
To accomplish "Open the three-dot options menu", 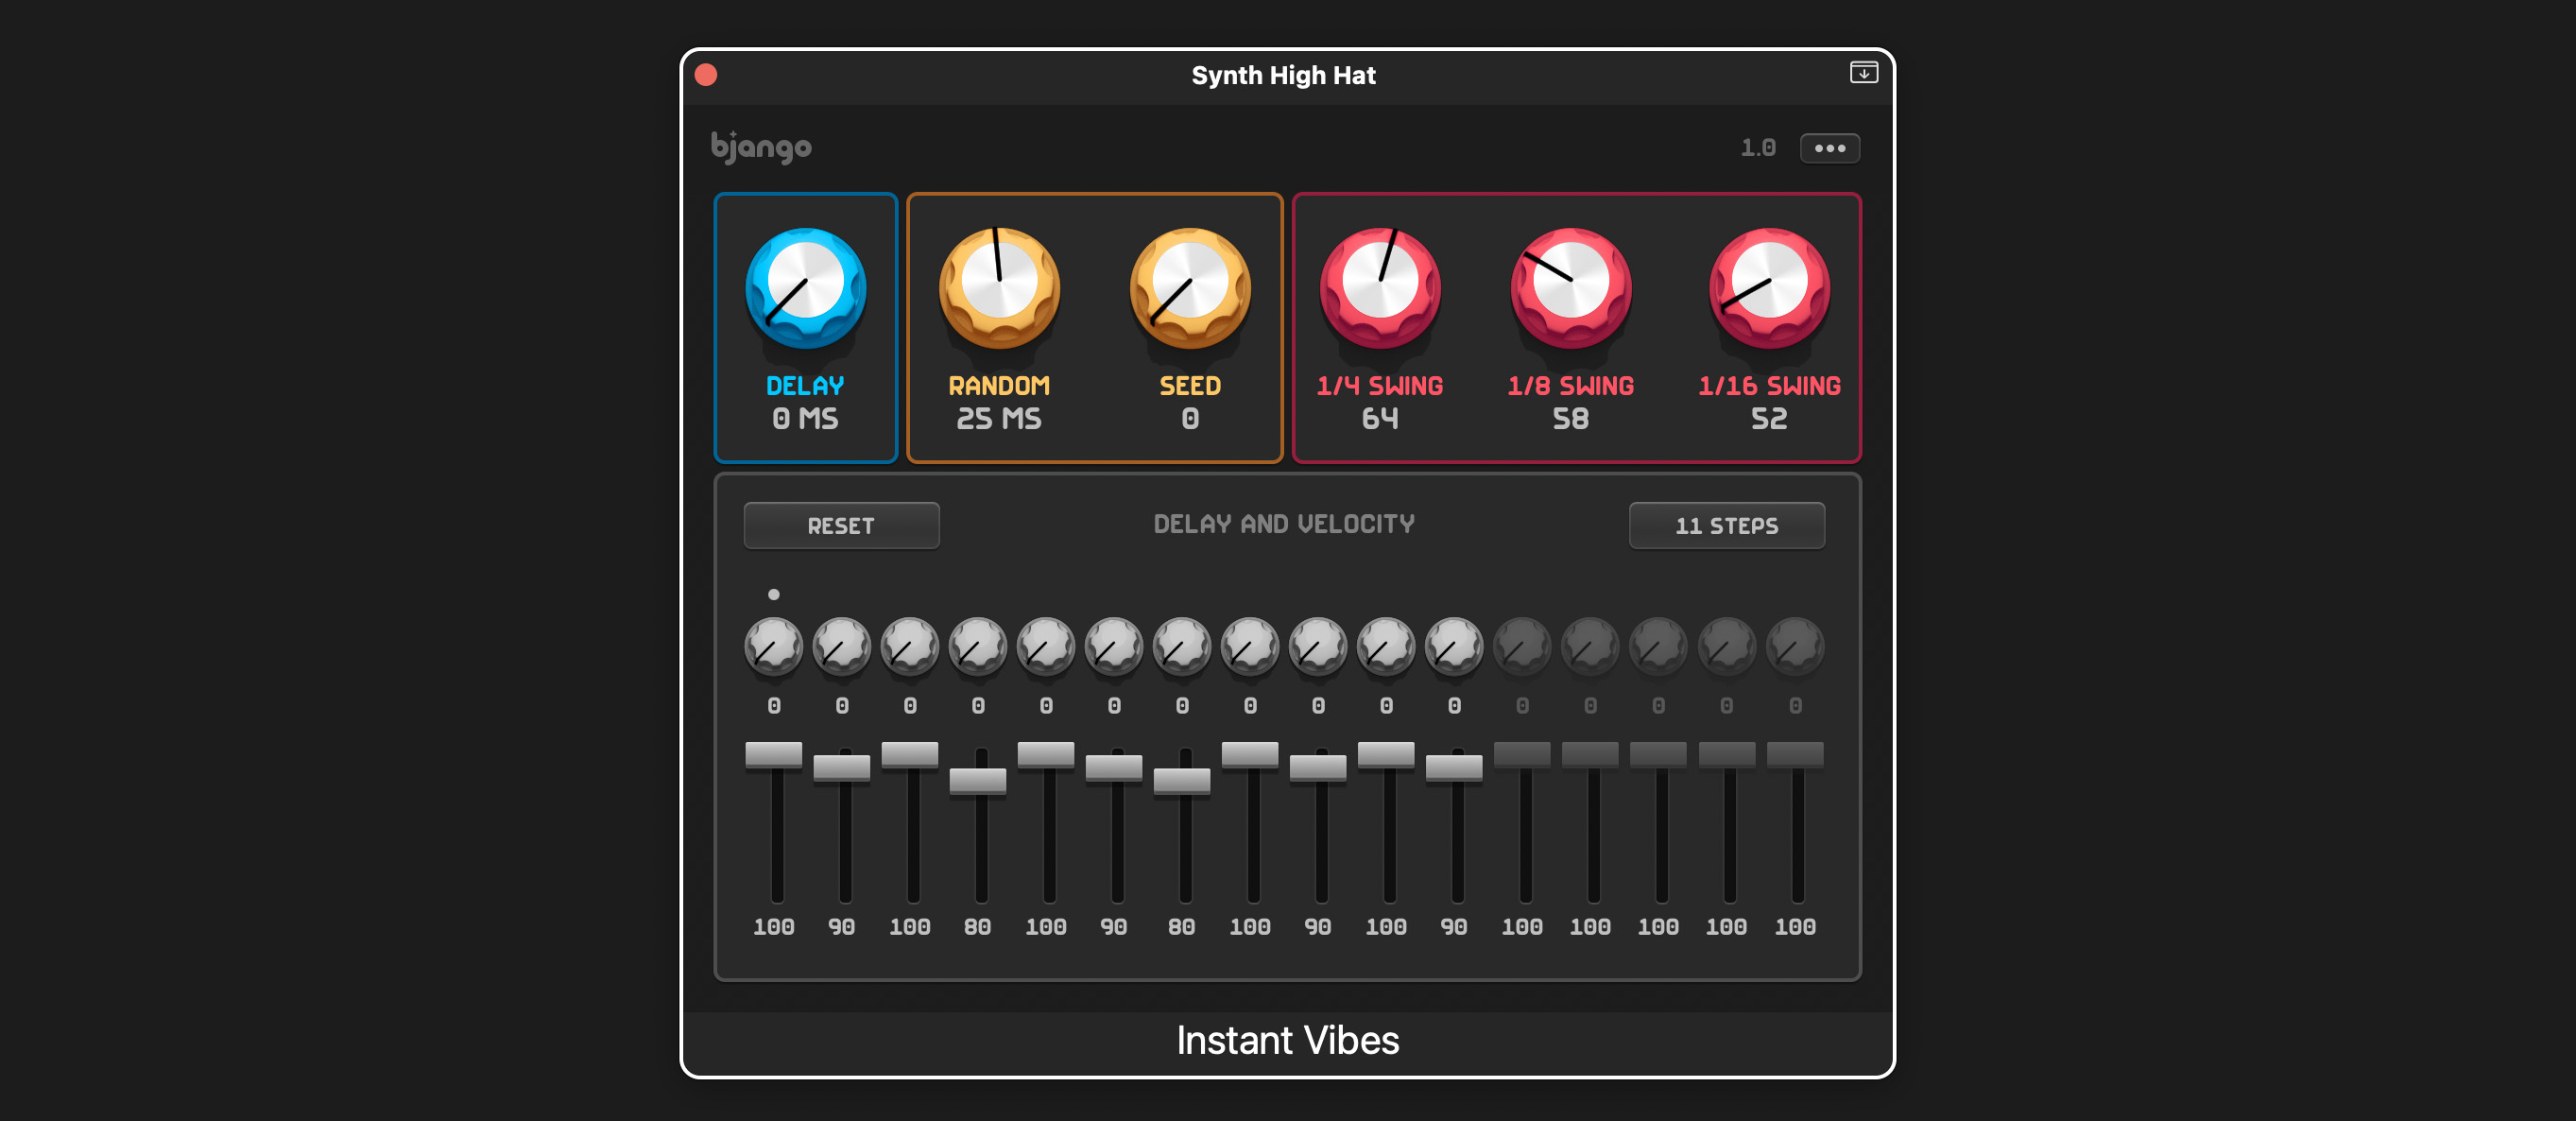I will (x=1829, y=148).
